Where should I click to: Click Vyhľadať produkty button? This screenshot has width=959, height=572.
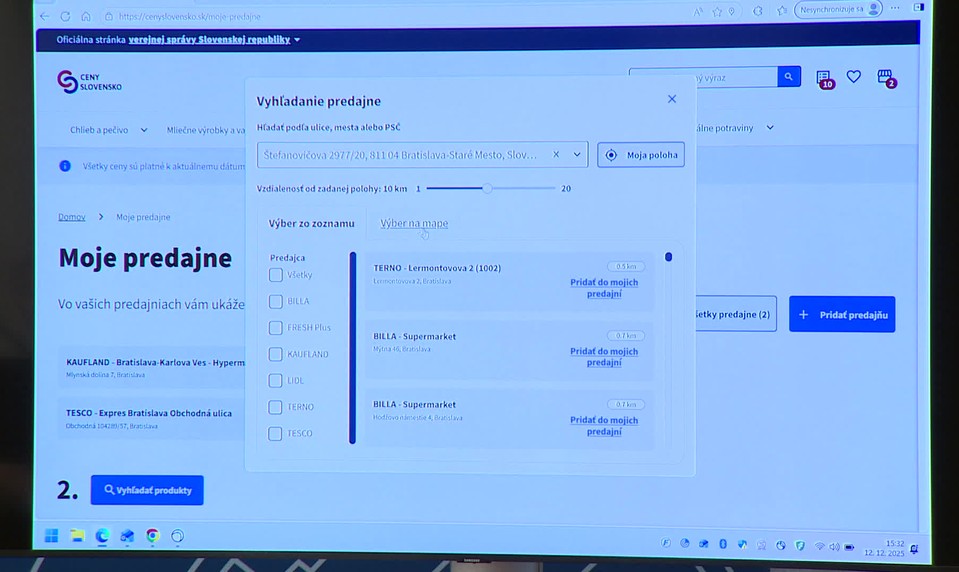pyautogui.click(x=147, y=490)
